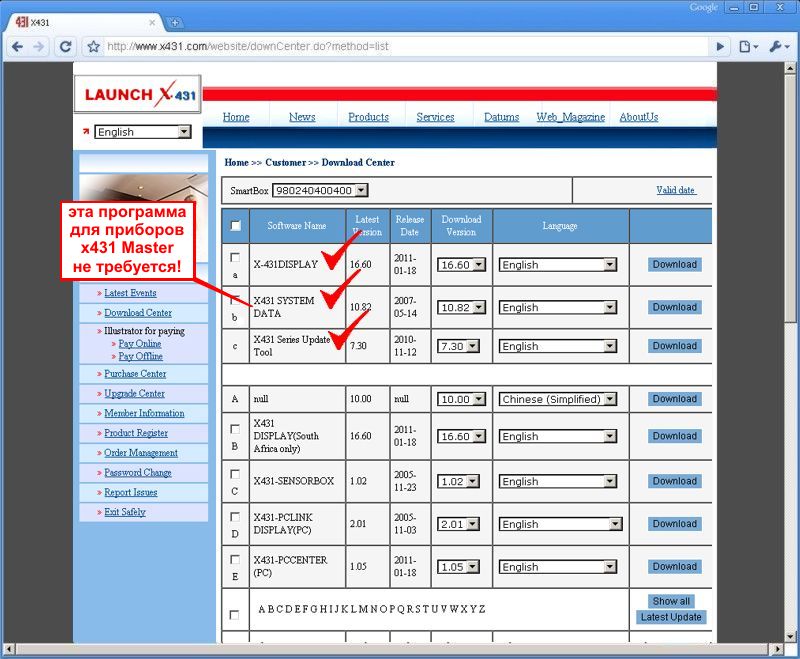
Task: Go to the News menu item
Action: (302, 117)
